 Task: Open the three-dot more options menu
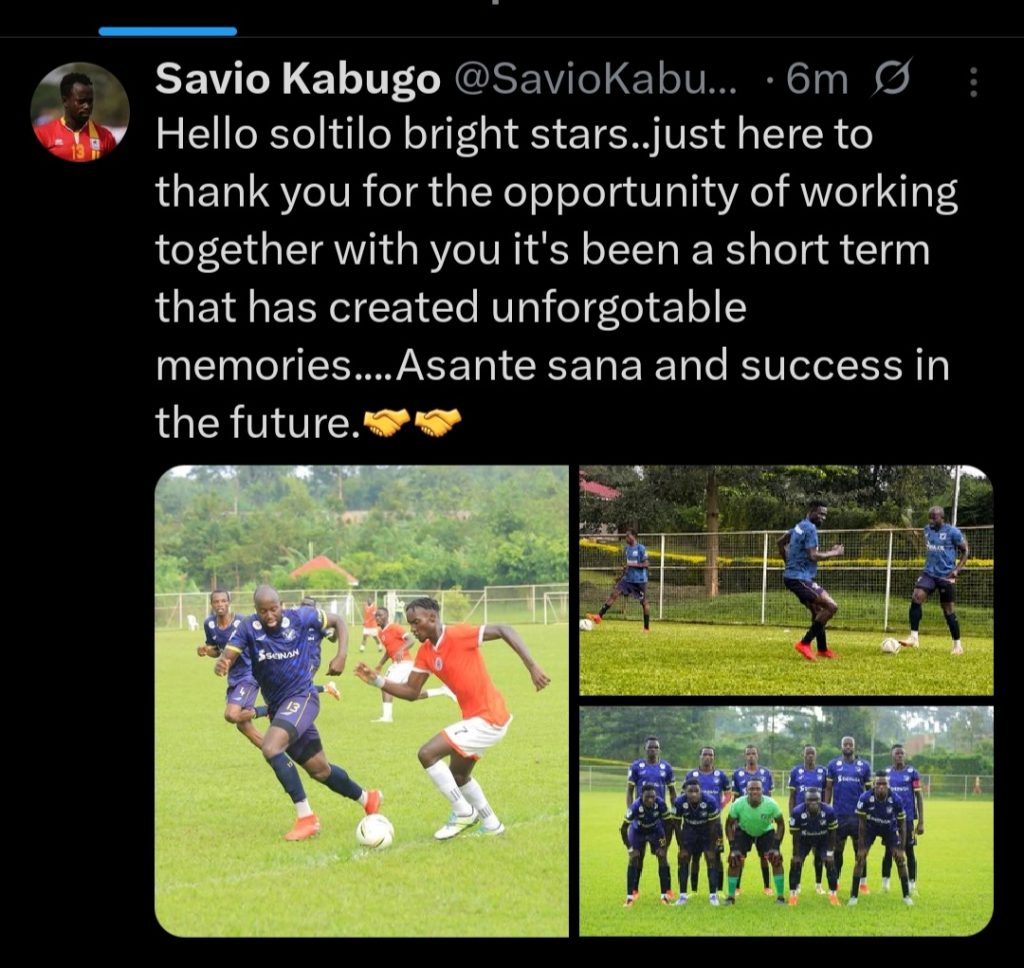(x=973, y=82)
